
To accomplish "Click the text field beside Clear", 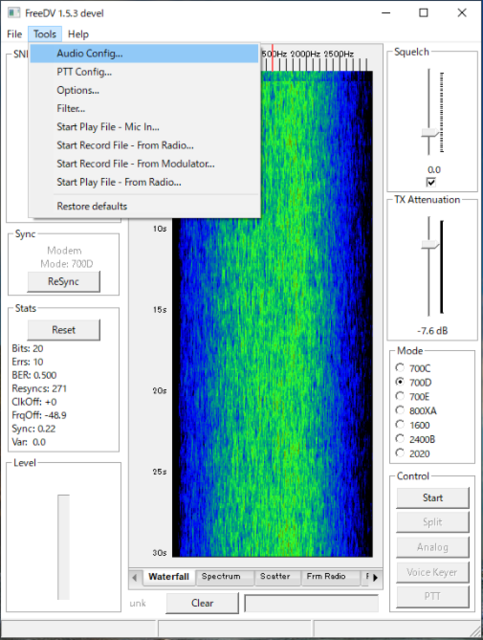I will [312, 603].
